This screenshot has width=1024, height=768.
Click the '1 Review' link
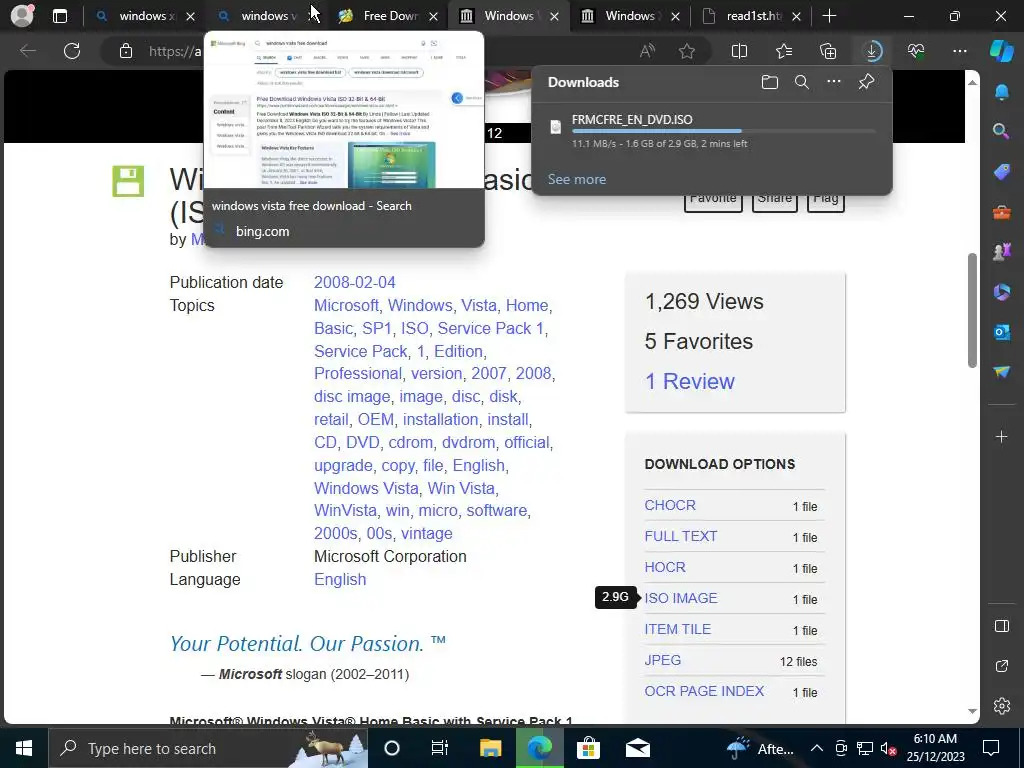(x=690, y=381)
